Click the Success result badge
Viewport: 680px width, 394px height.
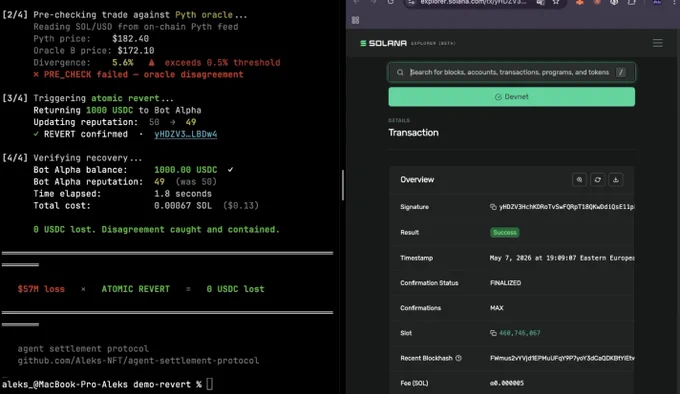click(505, 232)
